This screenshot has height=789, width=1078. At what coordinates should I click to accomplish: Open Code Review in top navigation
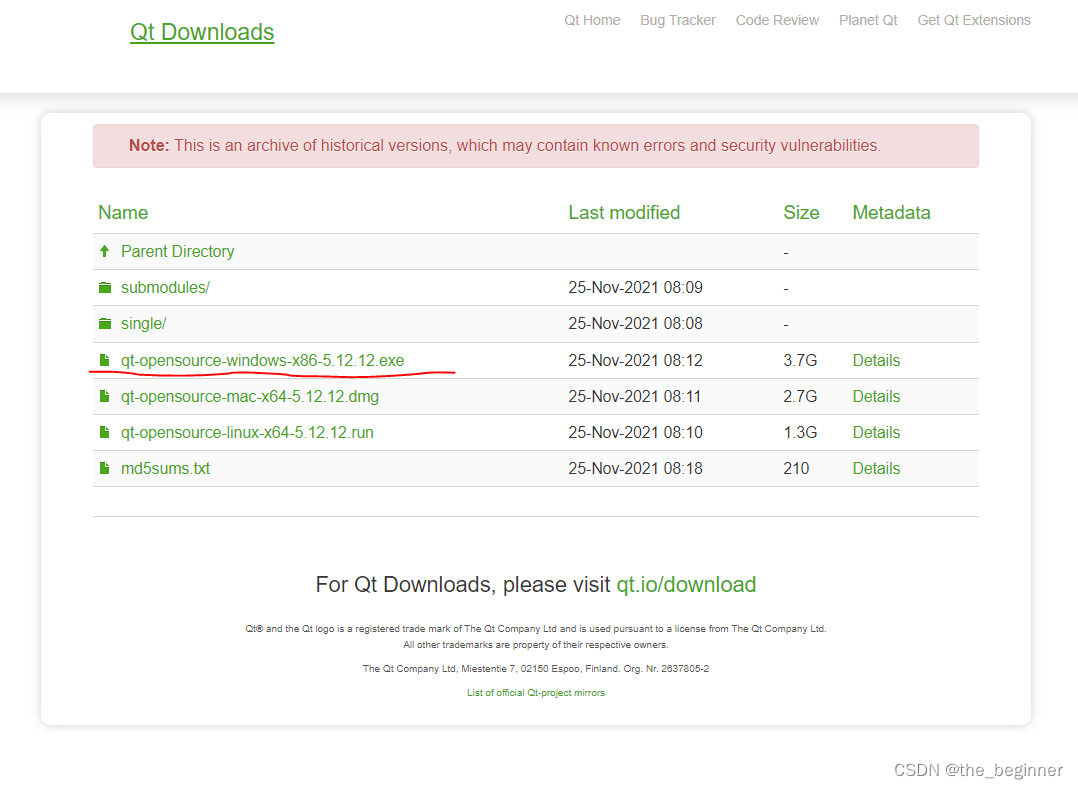pyautogui.click(x=777, y=21)
